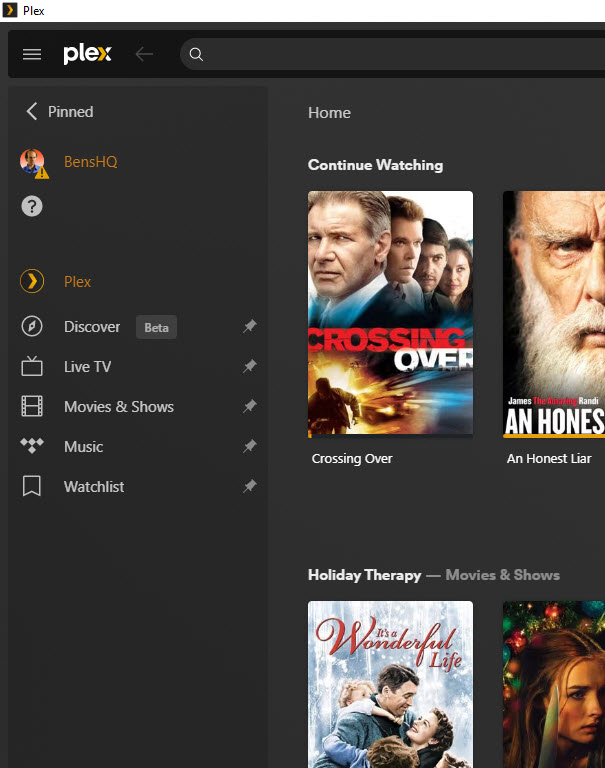Unpin Music with the pin icon
This screenshot has width=605, height=768.
pyautogui.click(x=250, y=446)
